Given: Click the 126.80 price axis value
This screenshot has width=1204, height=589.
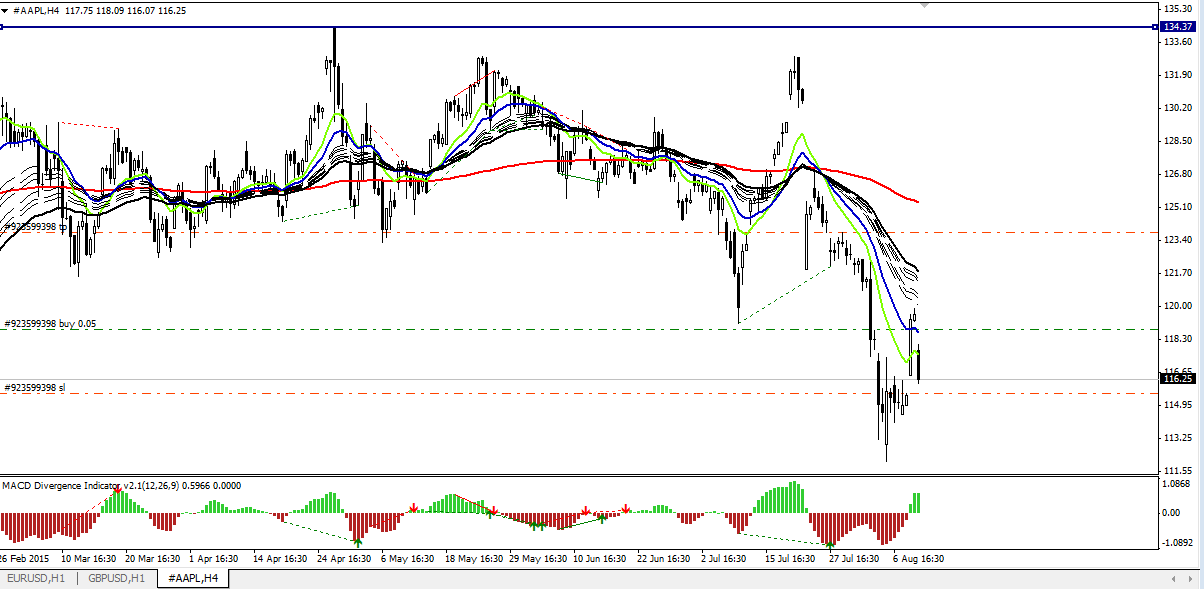Looking at the screenshot, I should (1178, 174).
